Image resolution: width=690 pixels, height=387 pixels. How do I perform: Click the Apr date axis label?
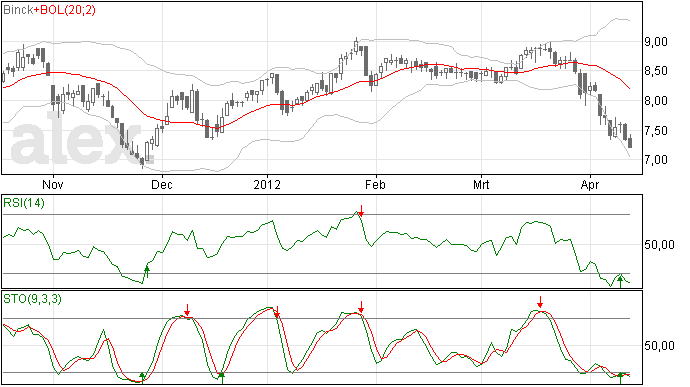tap(590, 184)
